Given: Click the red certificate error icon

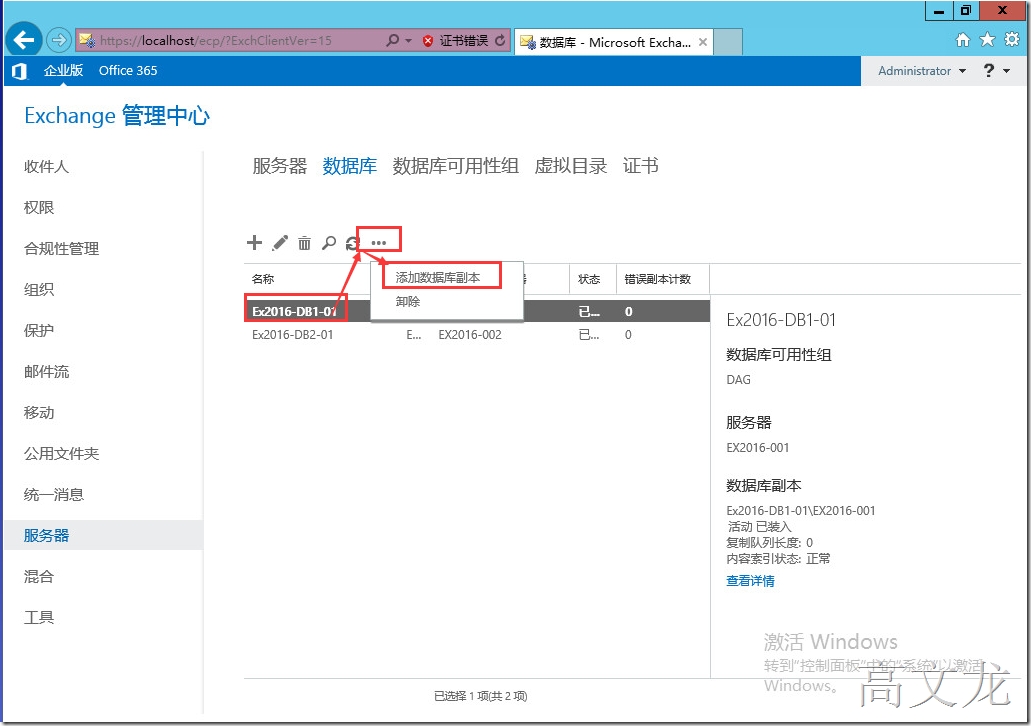Looking at the screenshot, I should coord(428,41).
